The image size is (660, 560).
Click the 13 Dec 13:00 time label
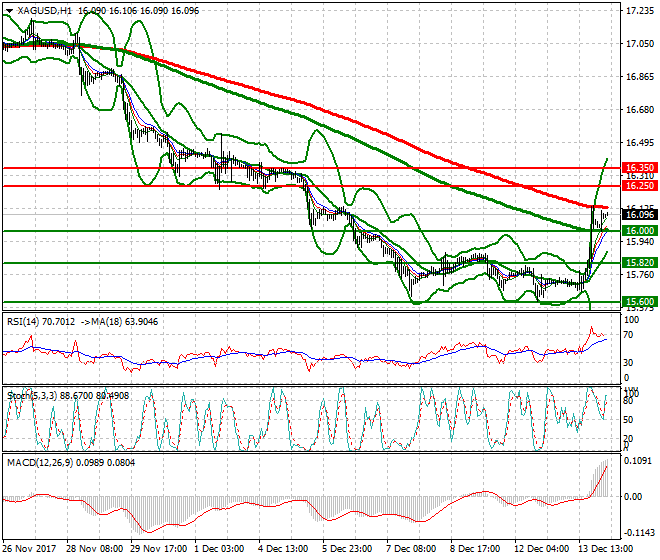coord(605,549)
